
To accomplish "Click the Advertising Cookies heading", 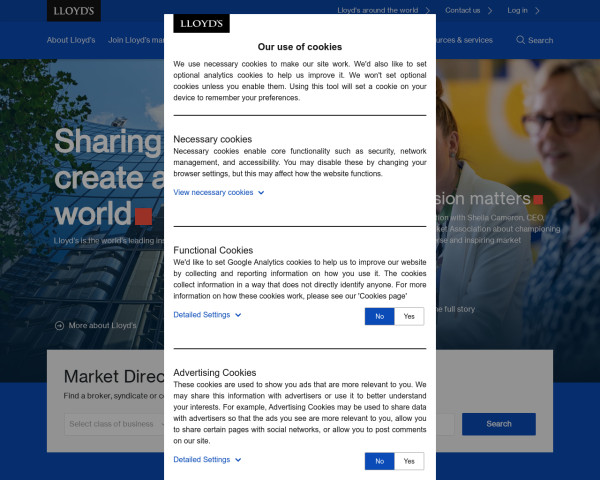I will 215,373.
